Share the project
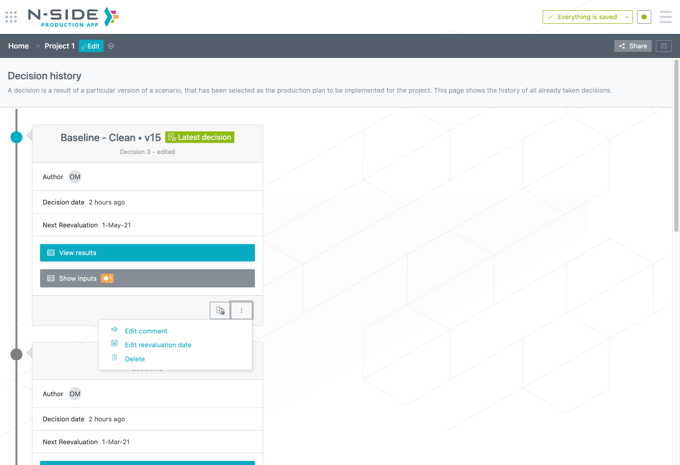 [632, 46]
